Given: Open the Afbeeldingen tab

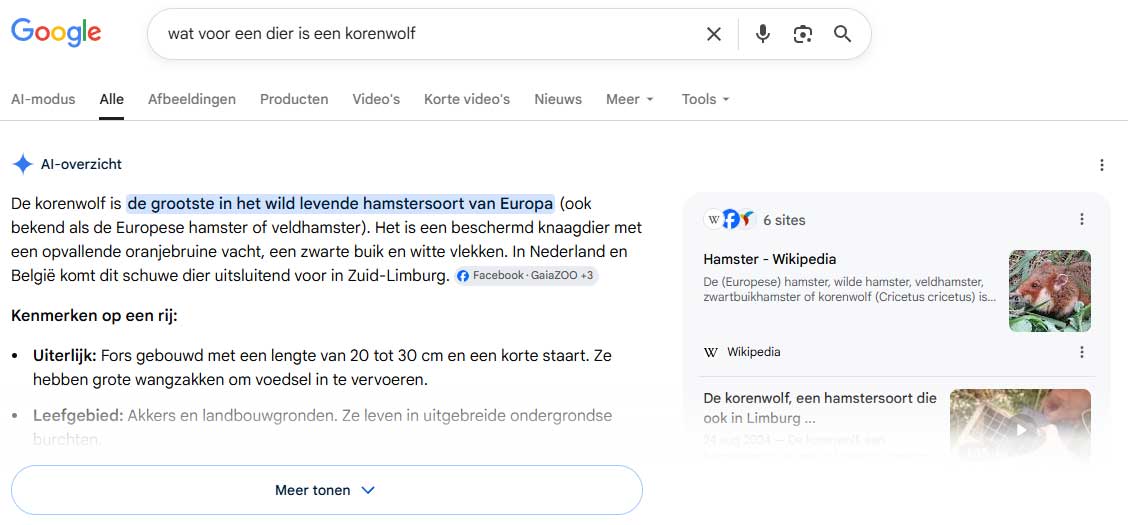Looking at the screenshot, I should [x=192, y=99].
